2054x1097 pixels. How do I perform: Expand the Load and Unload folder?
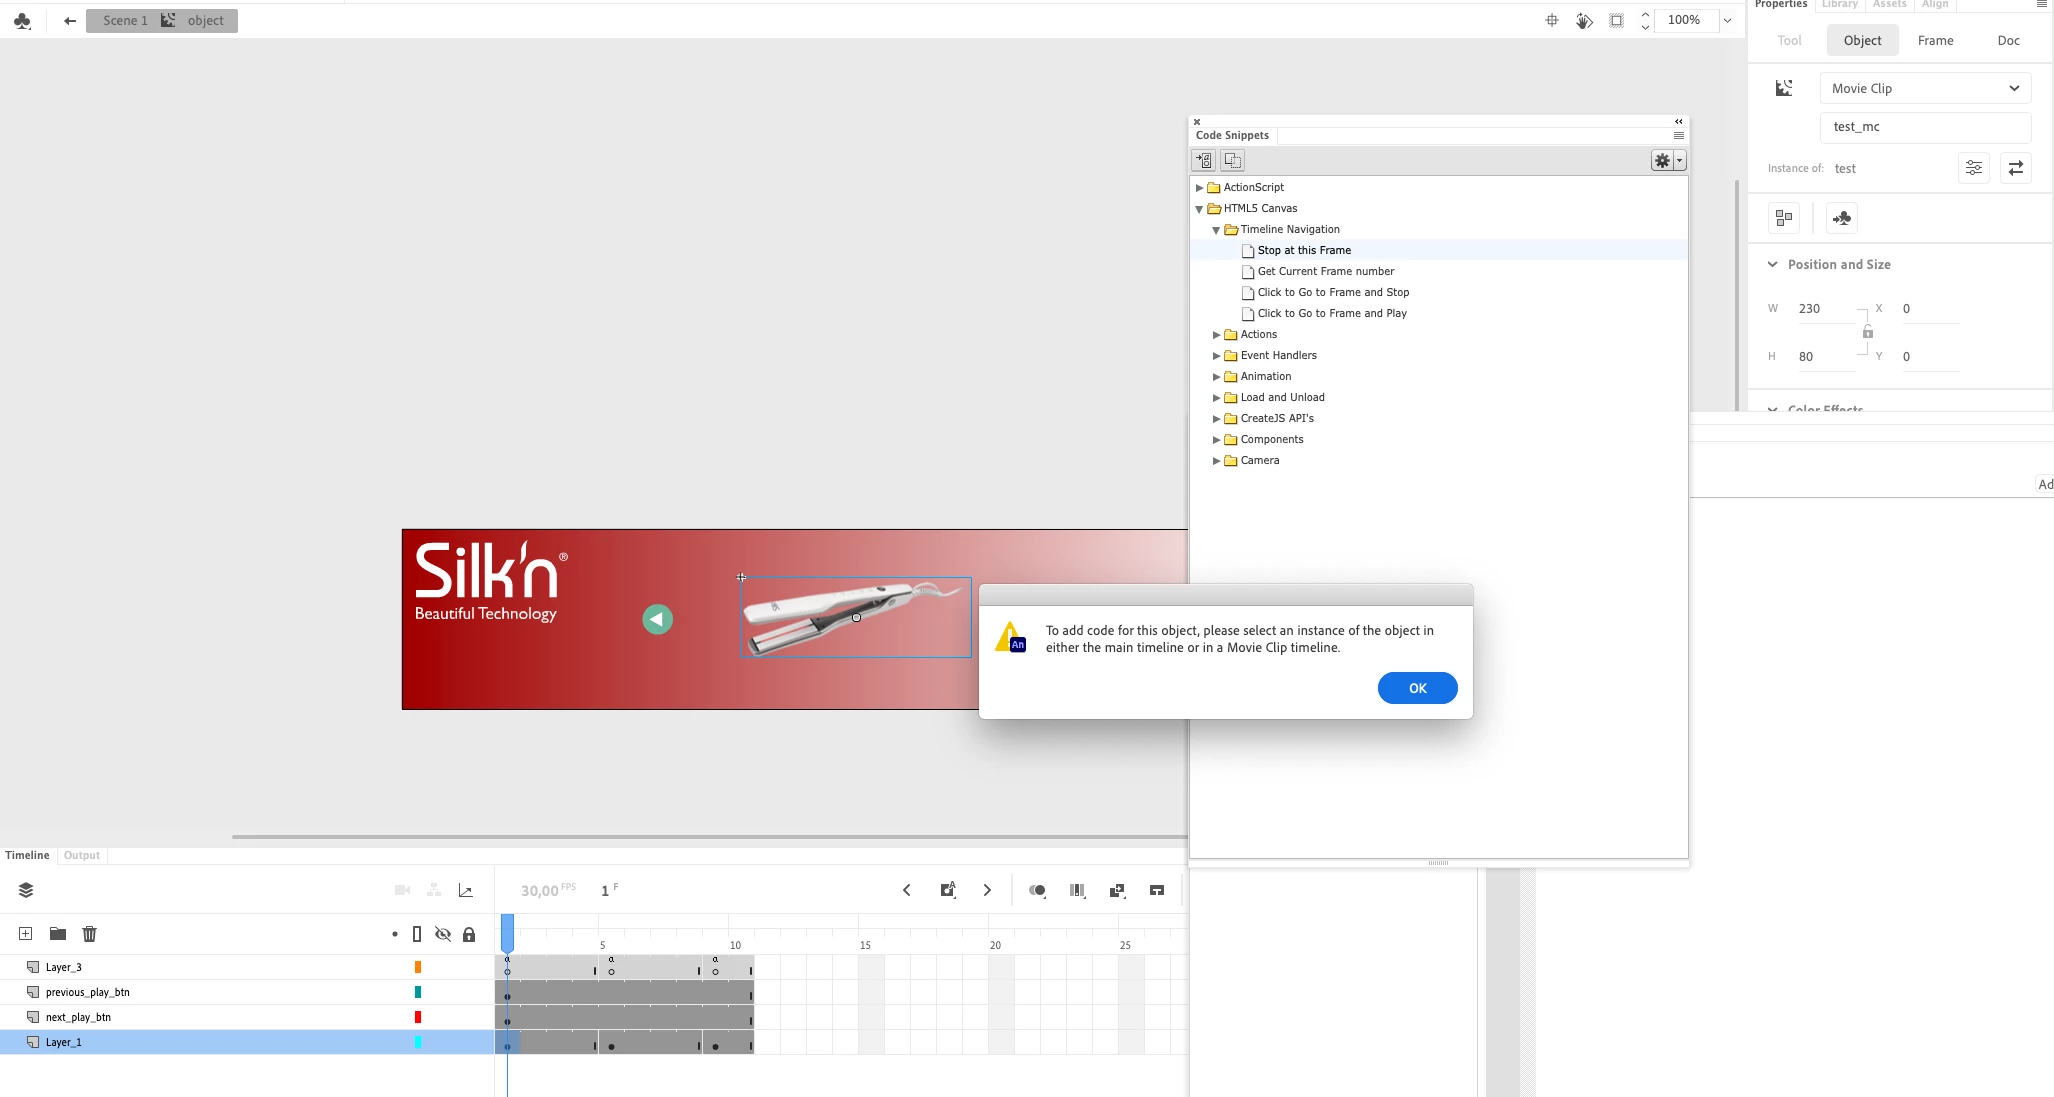1216,397
